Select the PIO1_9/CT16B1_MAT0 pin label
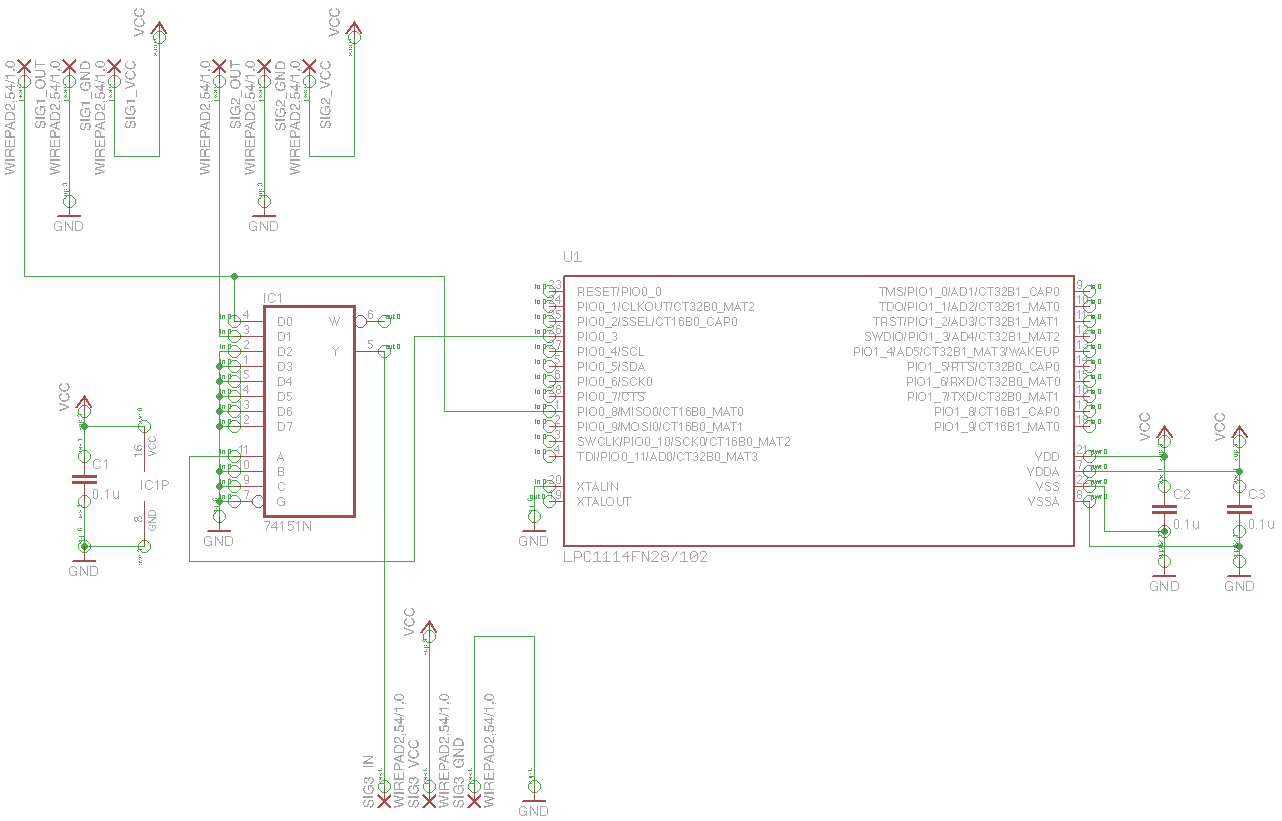1282x821 pixels. point(997,427)
